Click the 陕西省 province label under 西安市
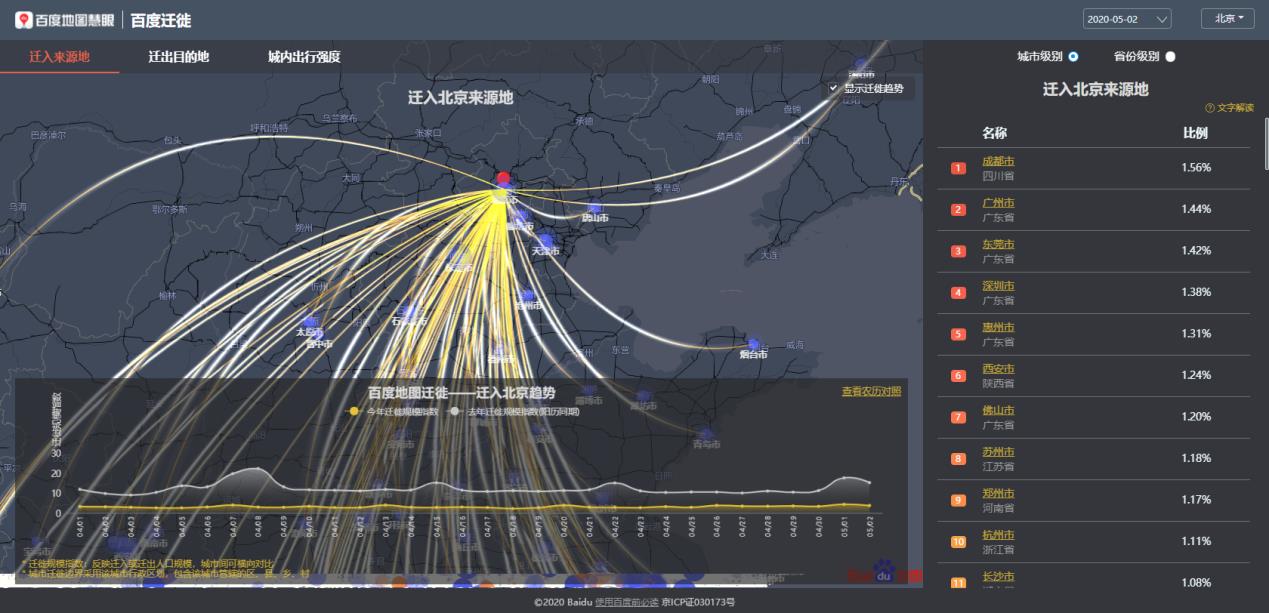 (998, 383)
